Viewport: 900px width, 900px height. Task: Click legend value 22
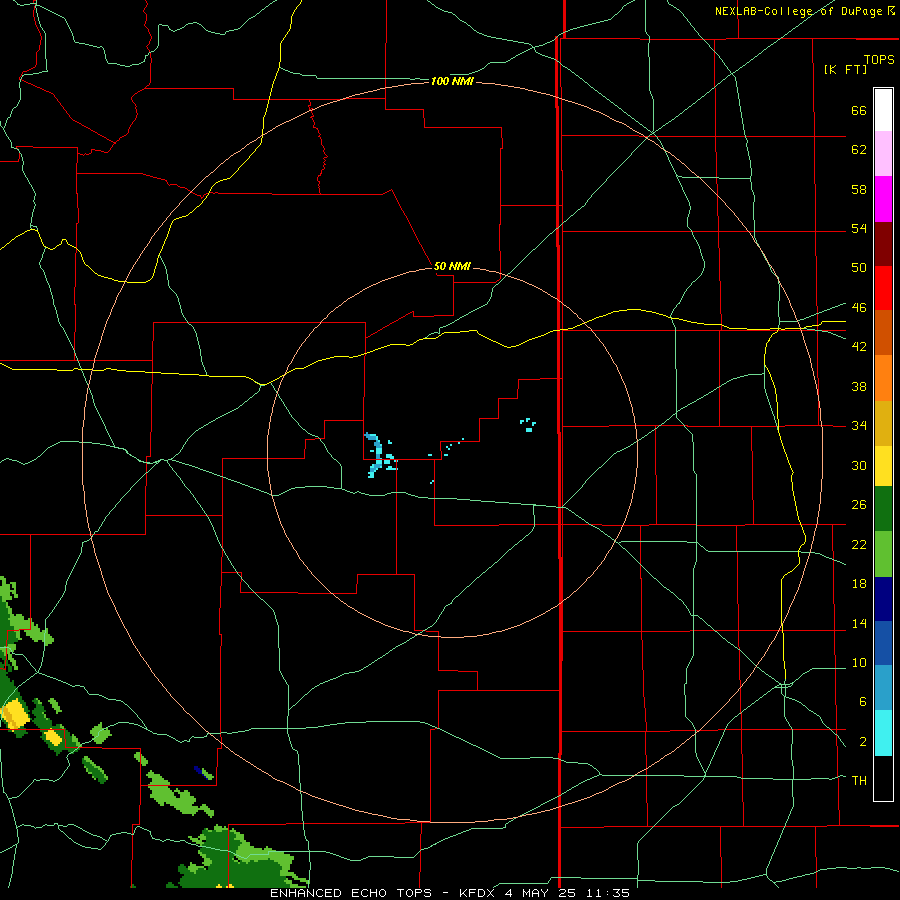click(x=859, y=544)
